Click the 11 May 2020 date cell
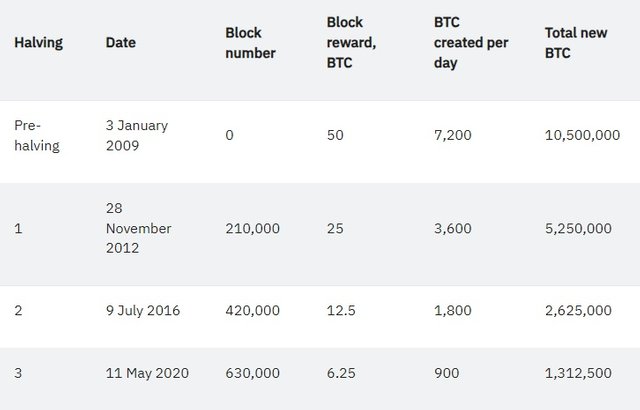640x410 pixels. click(x=147, y=373)
